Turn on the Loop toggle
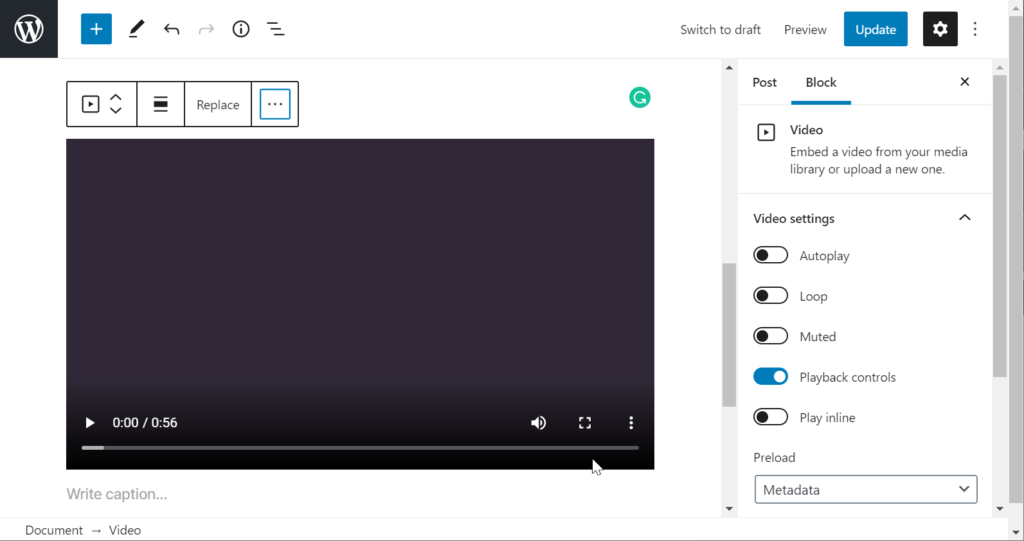 pos(770,296)
